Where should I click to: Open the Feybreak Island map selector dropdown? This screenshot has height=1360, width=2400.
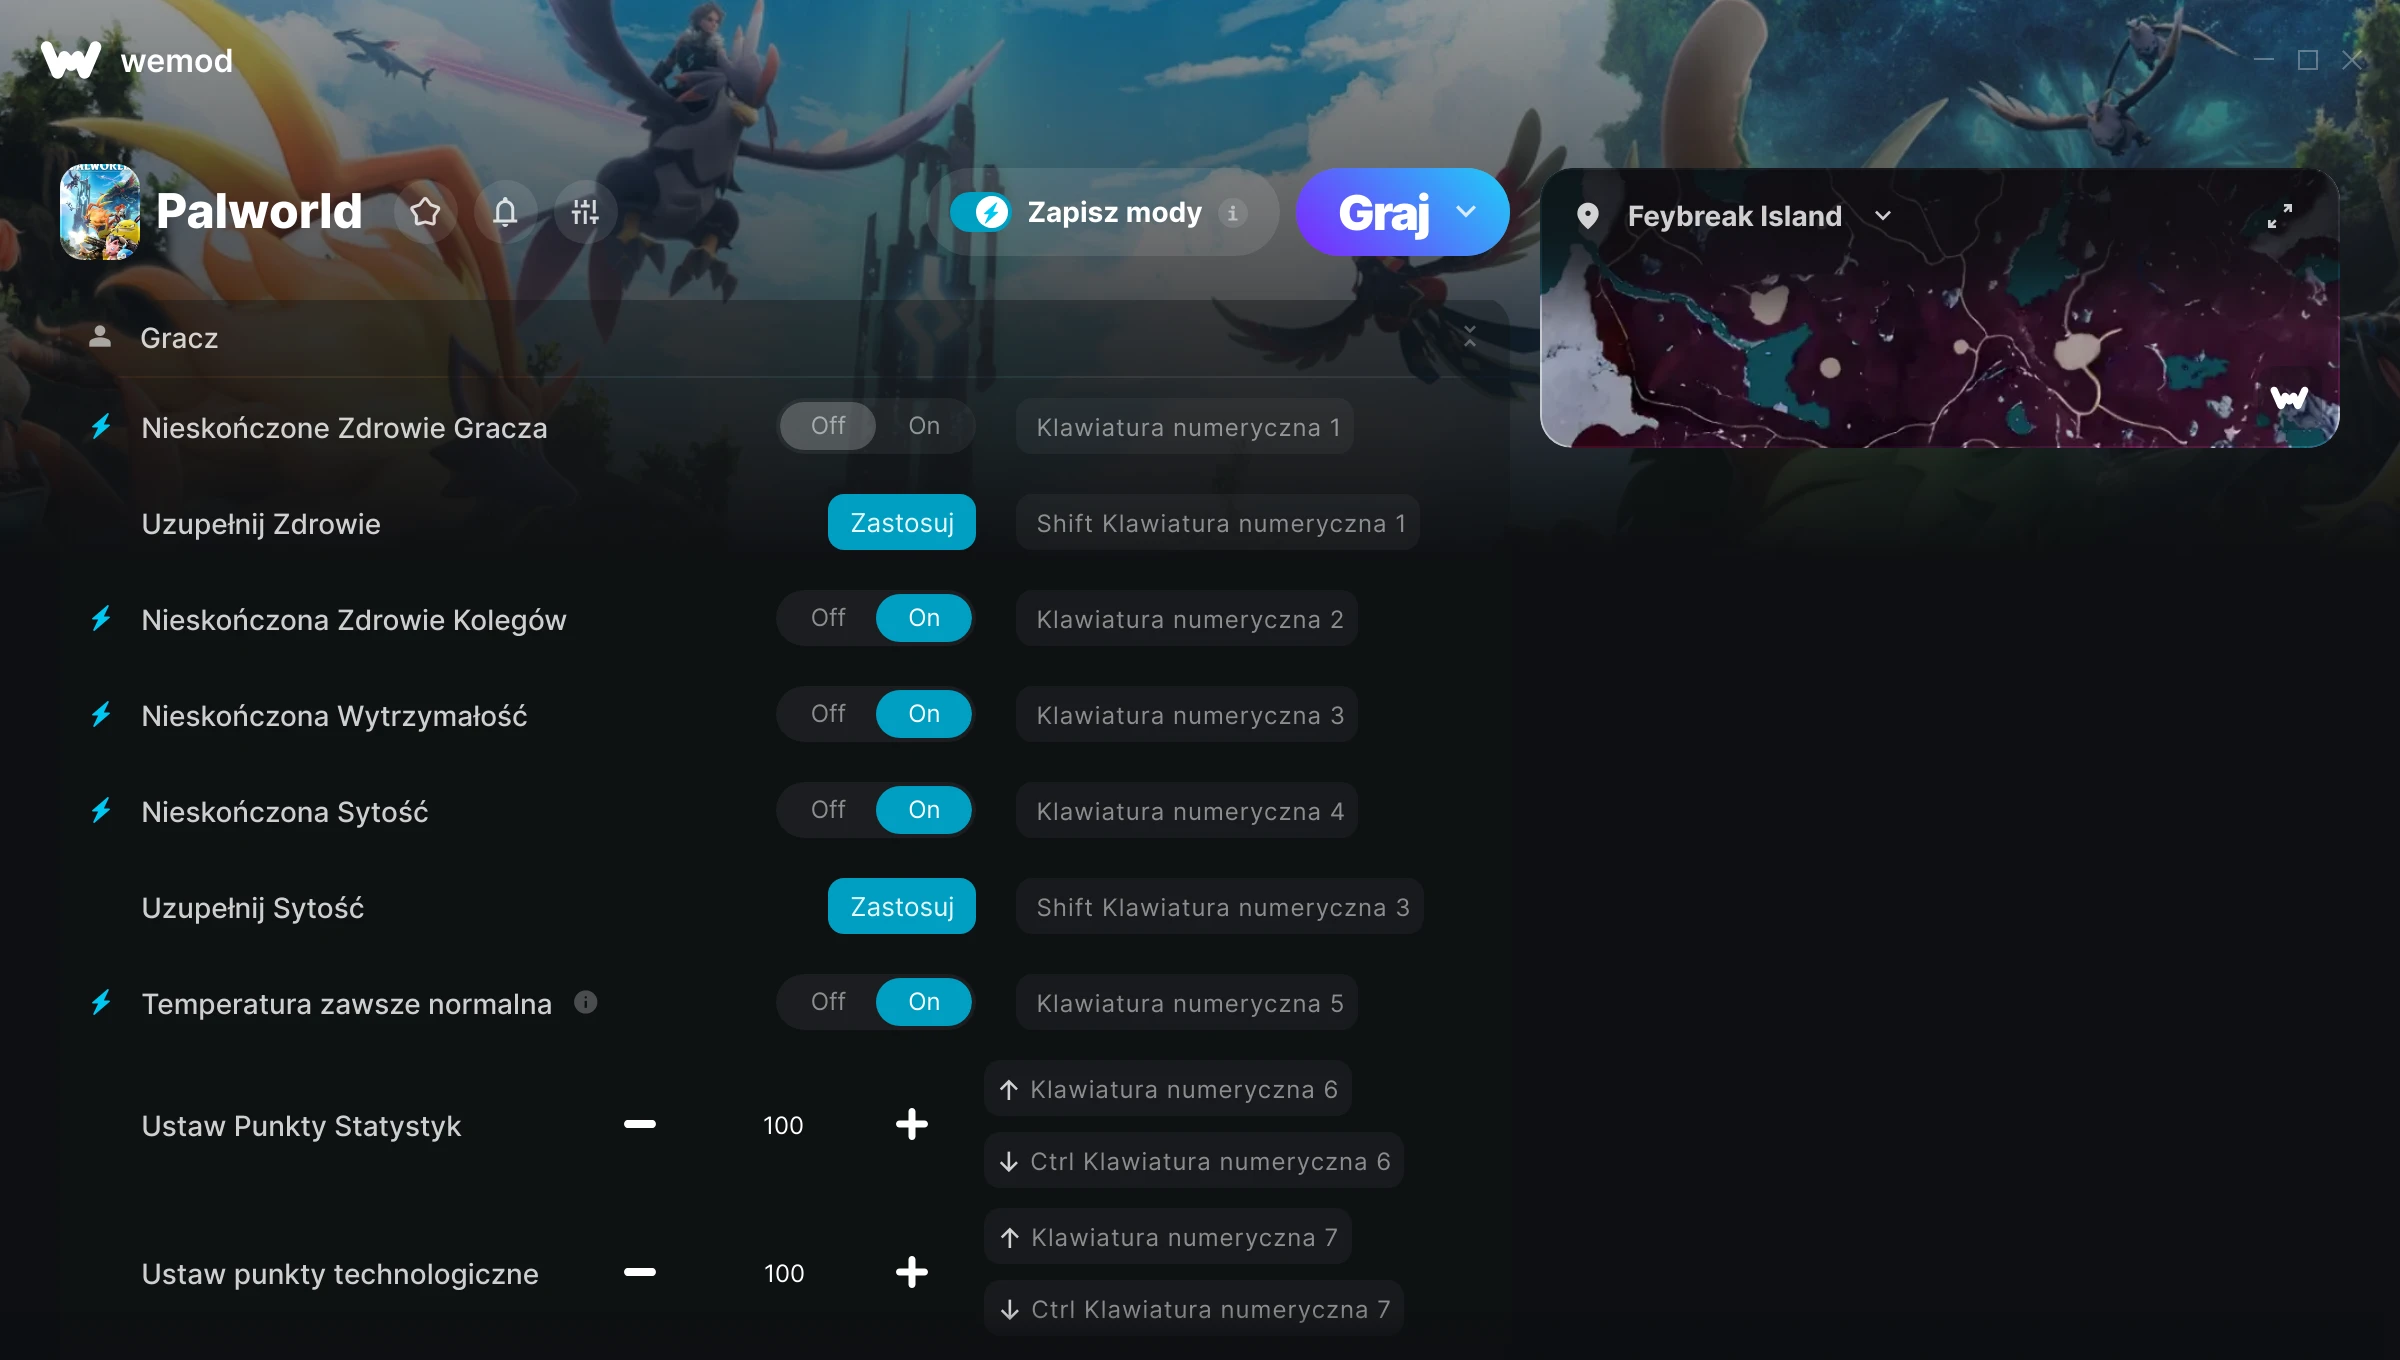[x=1883, y=216]
